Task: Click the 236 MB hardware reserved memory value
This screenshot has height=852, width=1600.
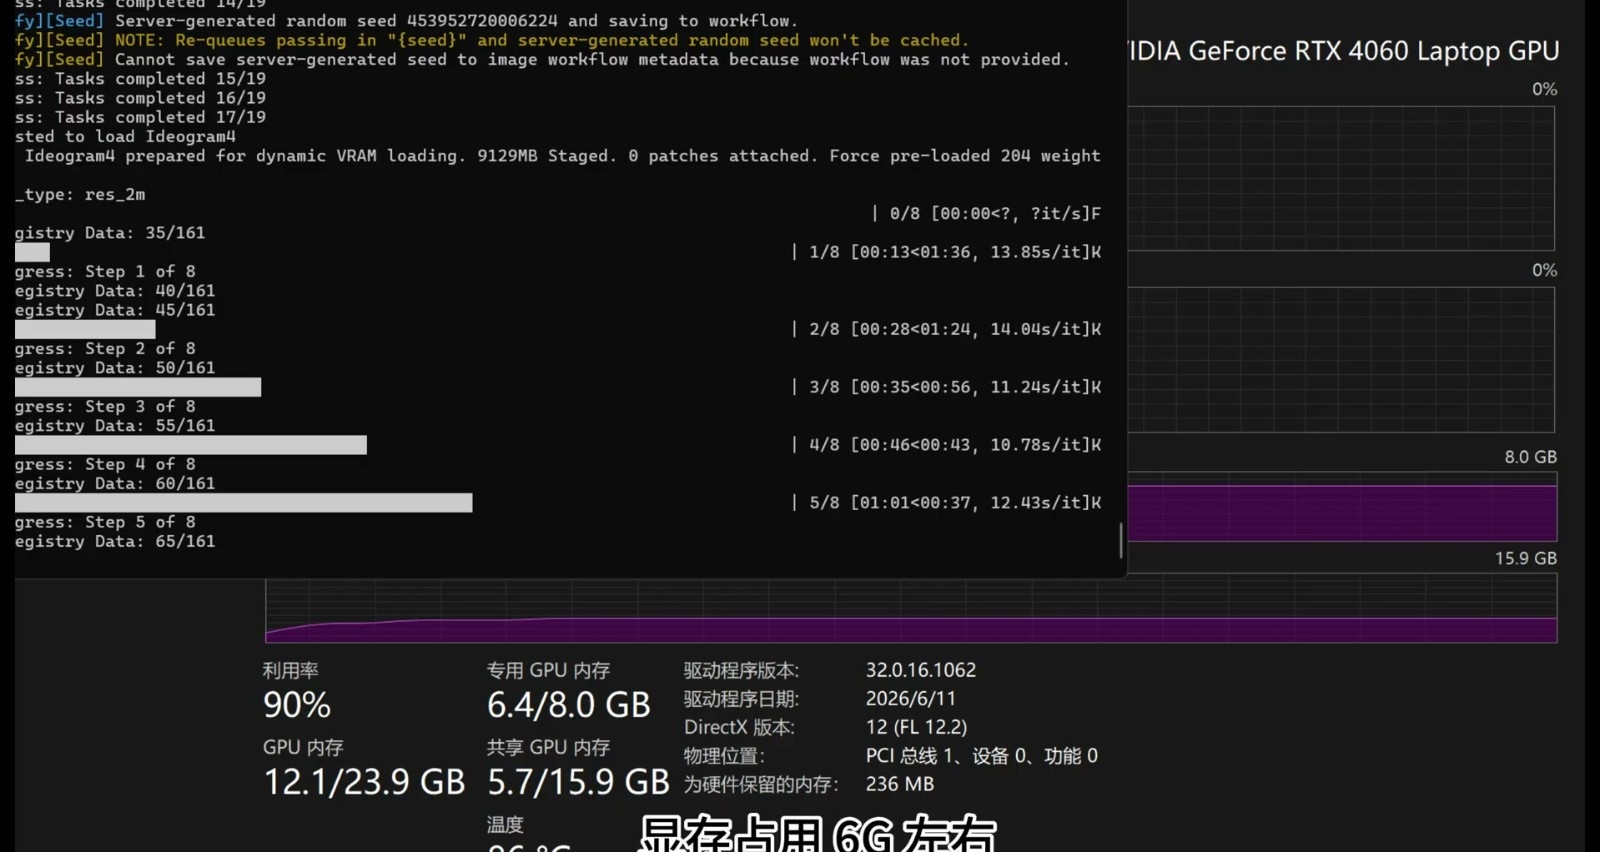Action: point(900,784)
